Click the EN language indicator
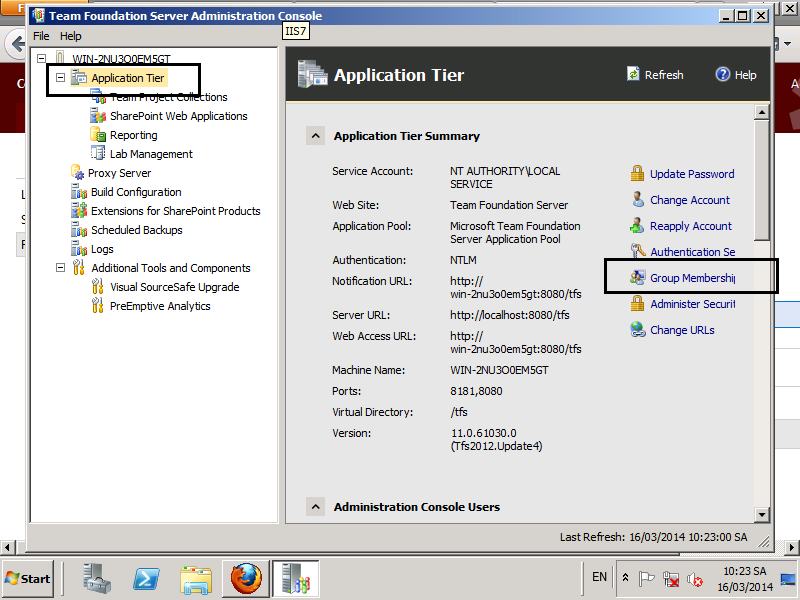This screenshot has height=600, width=800. coord(599,577)
